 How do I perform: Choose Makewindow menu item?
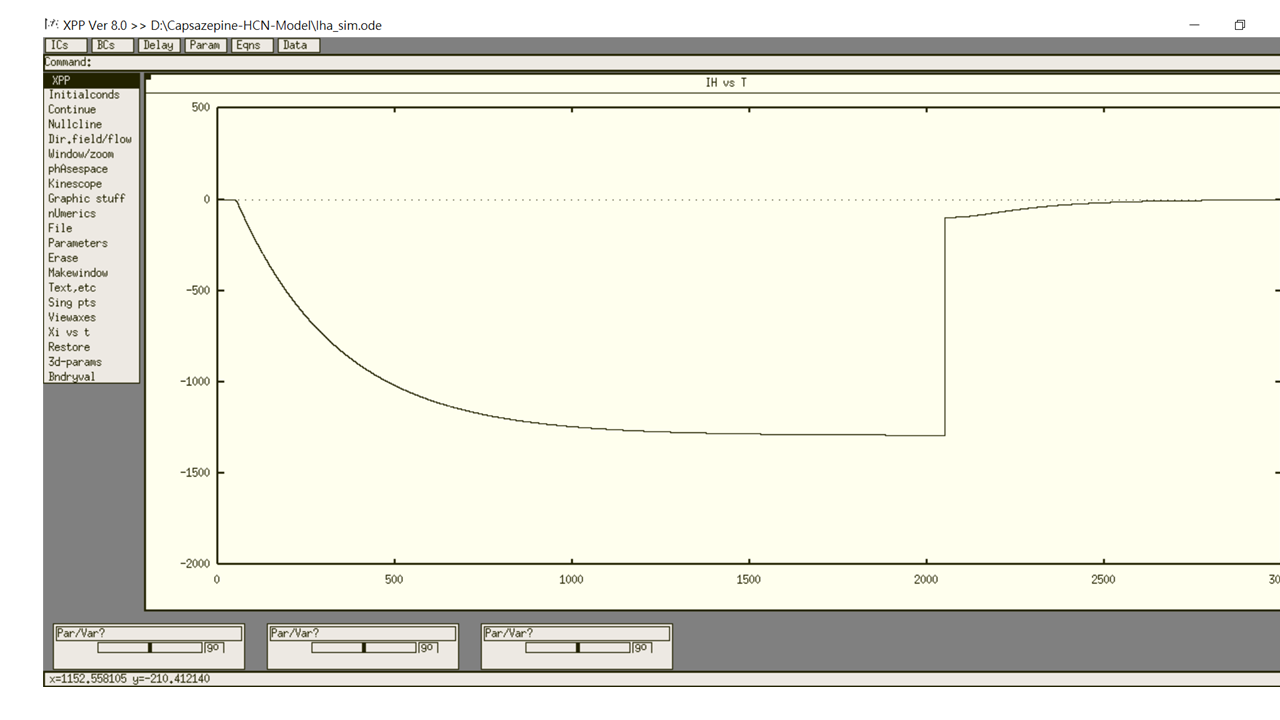pyautogui.click(x=91, y=273)
